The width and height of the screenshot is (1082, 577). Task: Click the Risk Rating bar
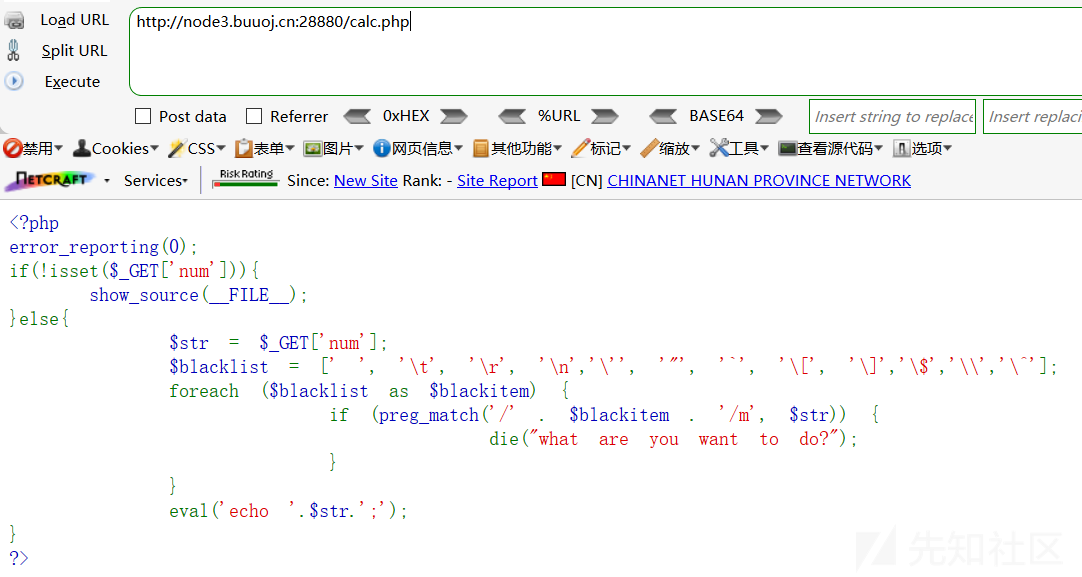[x=246, y=179]
